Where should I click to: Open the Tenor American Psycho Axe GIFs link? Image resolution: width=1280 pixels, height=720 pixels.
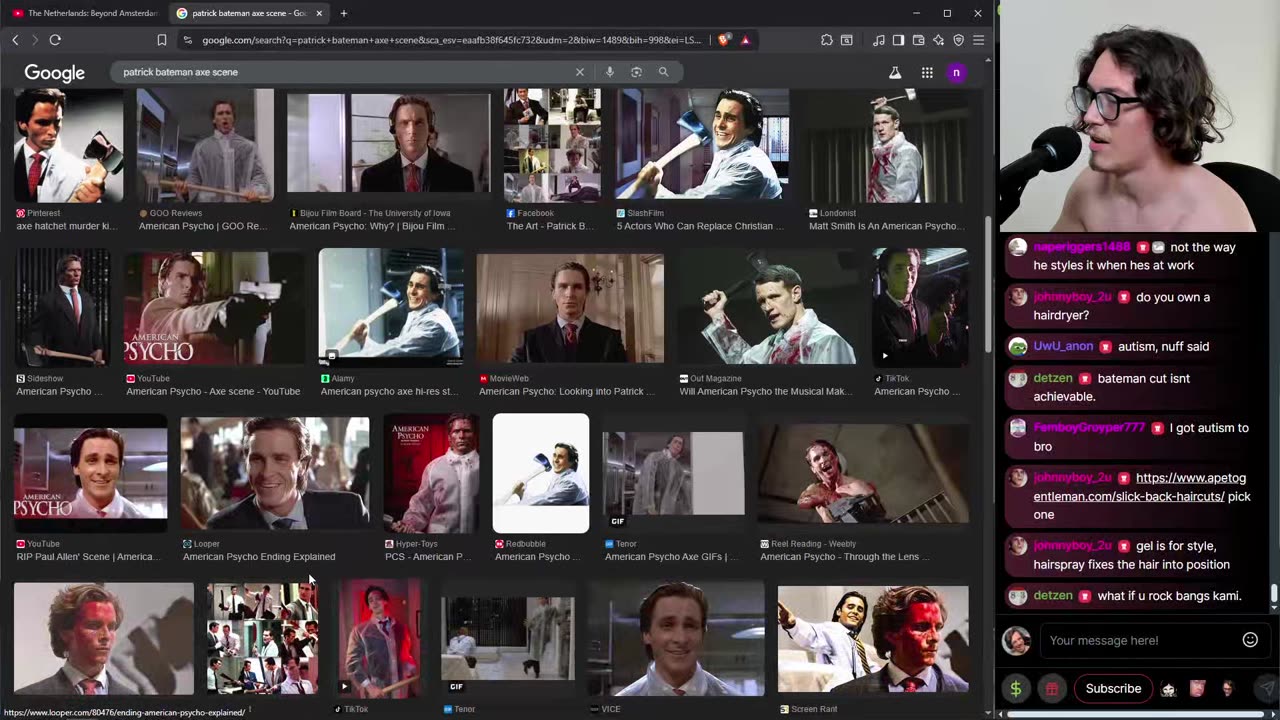671,557
